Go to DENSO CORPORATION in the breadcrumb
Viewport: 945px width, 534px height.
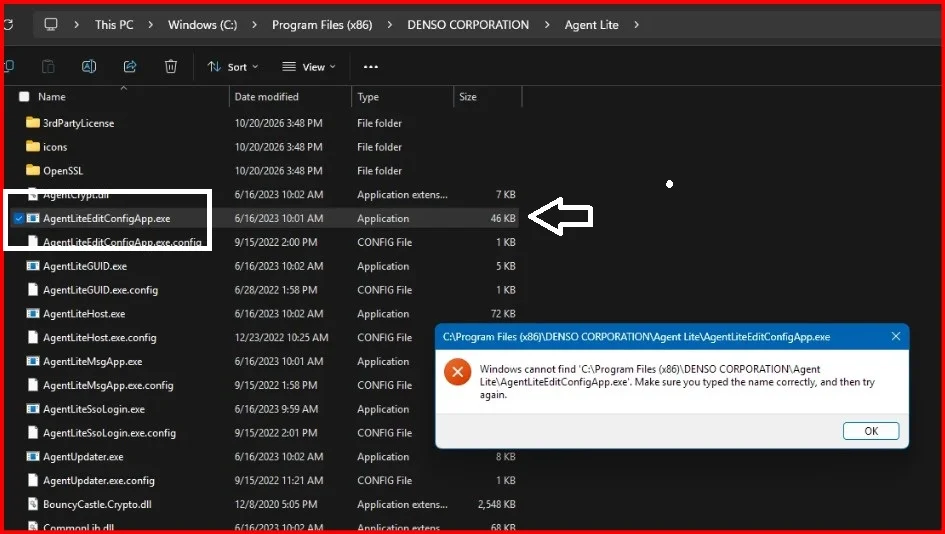(x=468, y=25)
